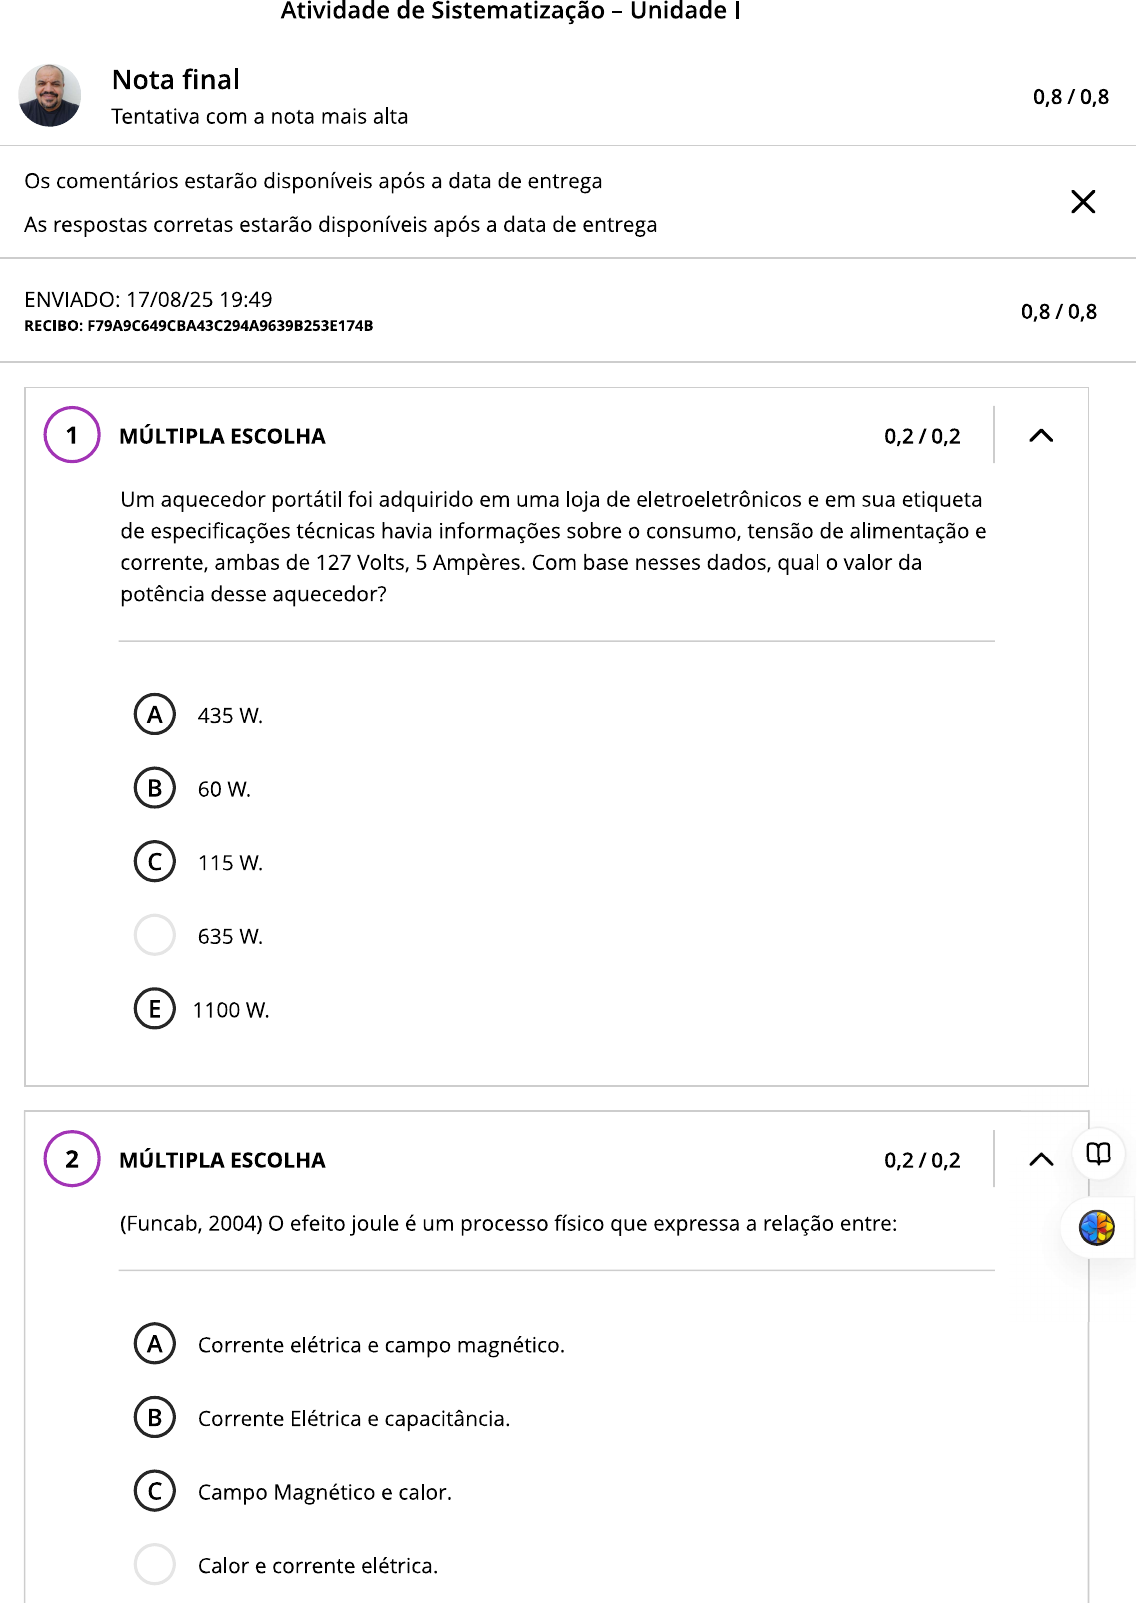Click the question 2 number badge

point(72,1159)
